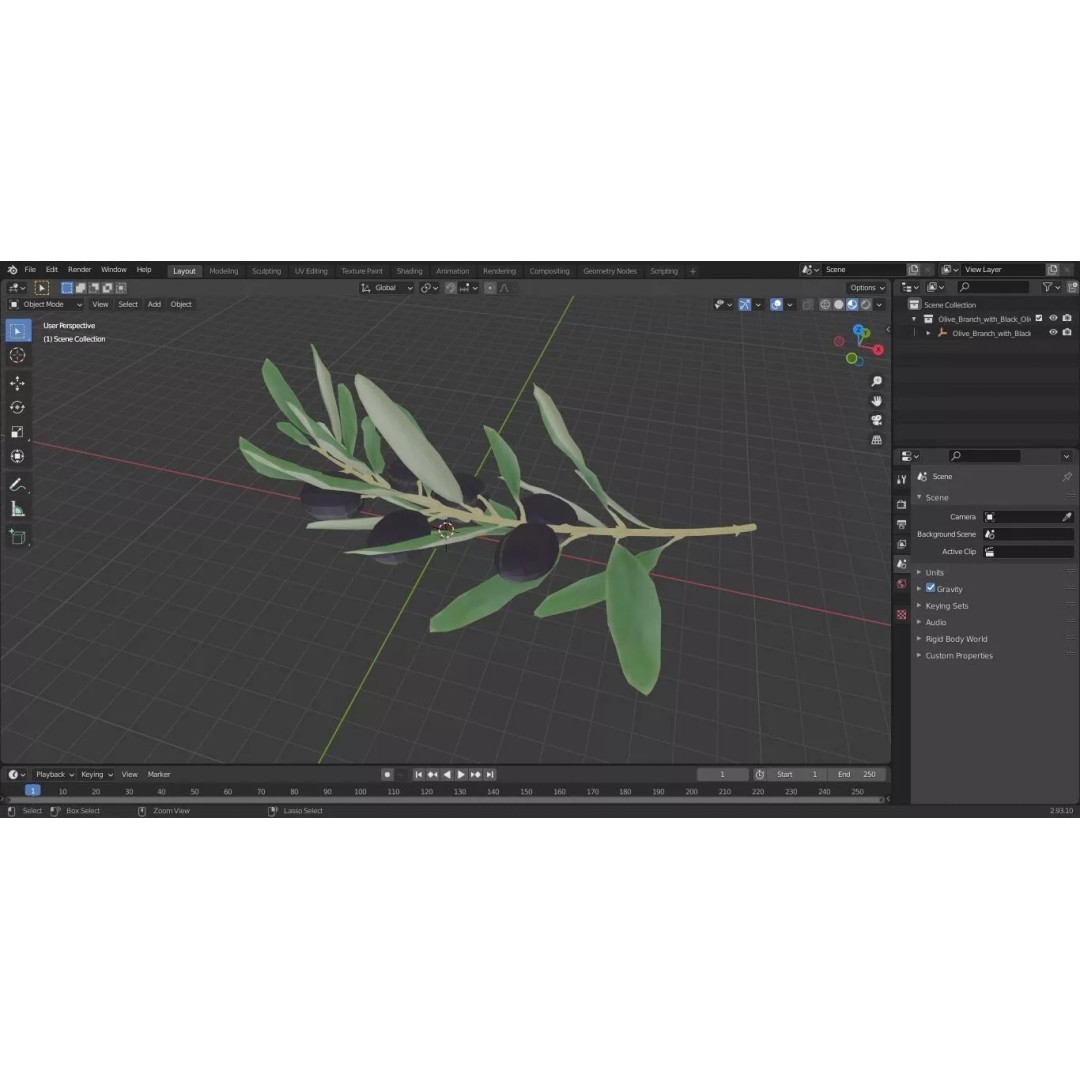Jump to the timeline end frame
This screenshot has width=1080, height=1080.
490,775
